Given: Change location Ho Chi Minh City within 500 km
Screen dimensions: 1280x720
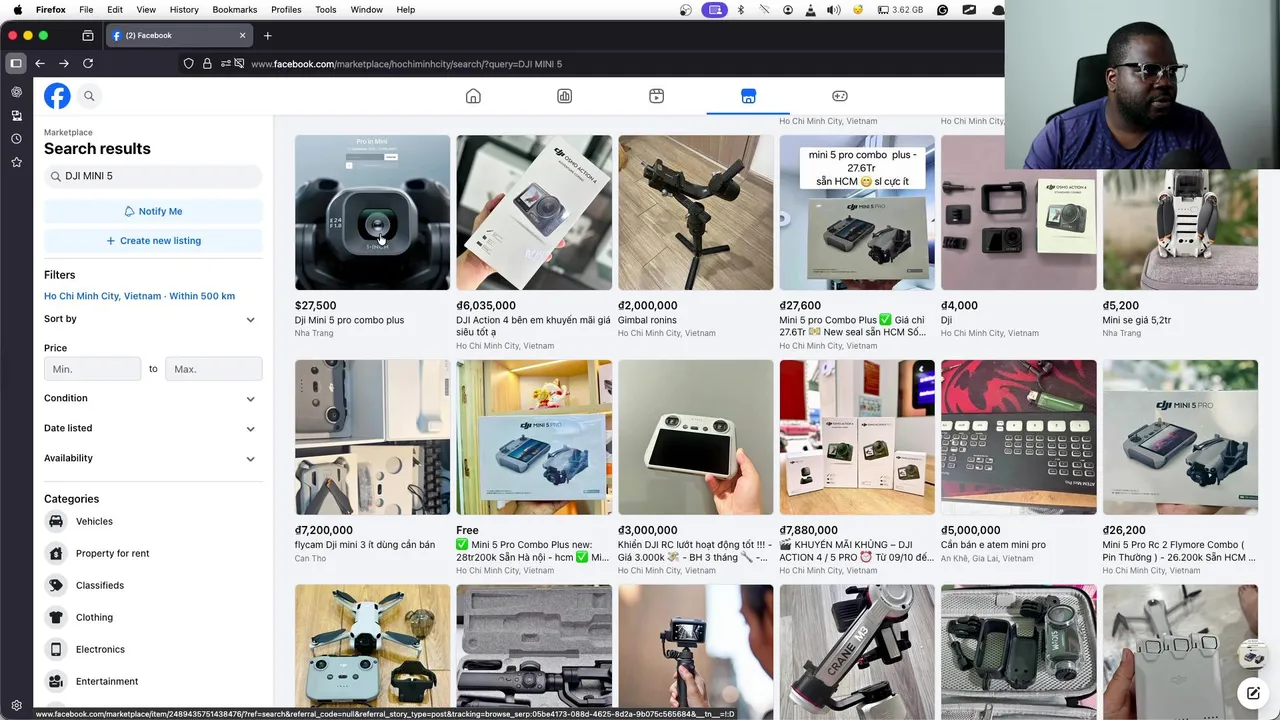Looking at the screenshot, I should click(139, 296).
